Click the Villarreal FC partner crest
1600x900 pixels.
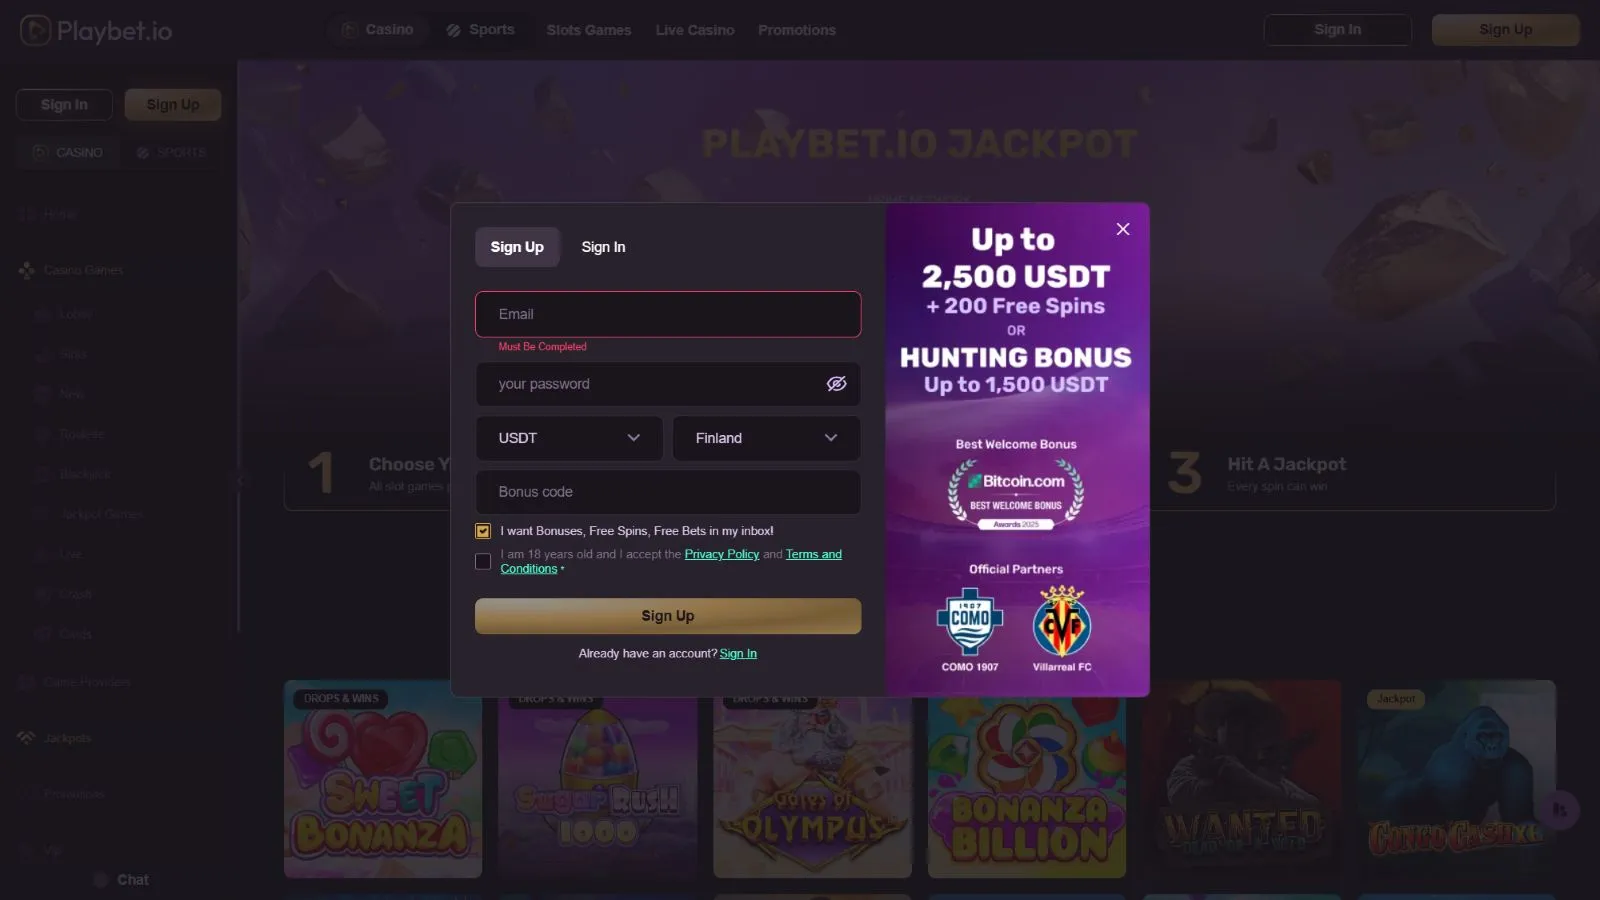(x=1062, y=621)
